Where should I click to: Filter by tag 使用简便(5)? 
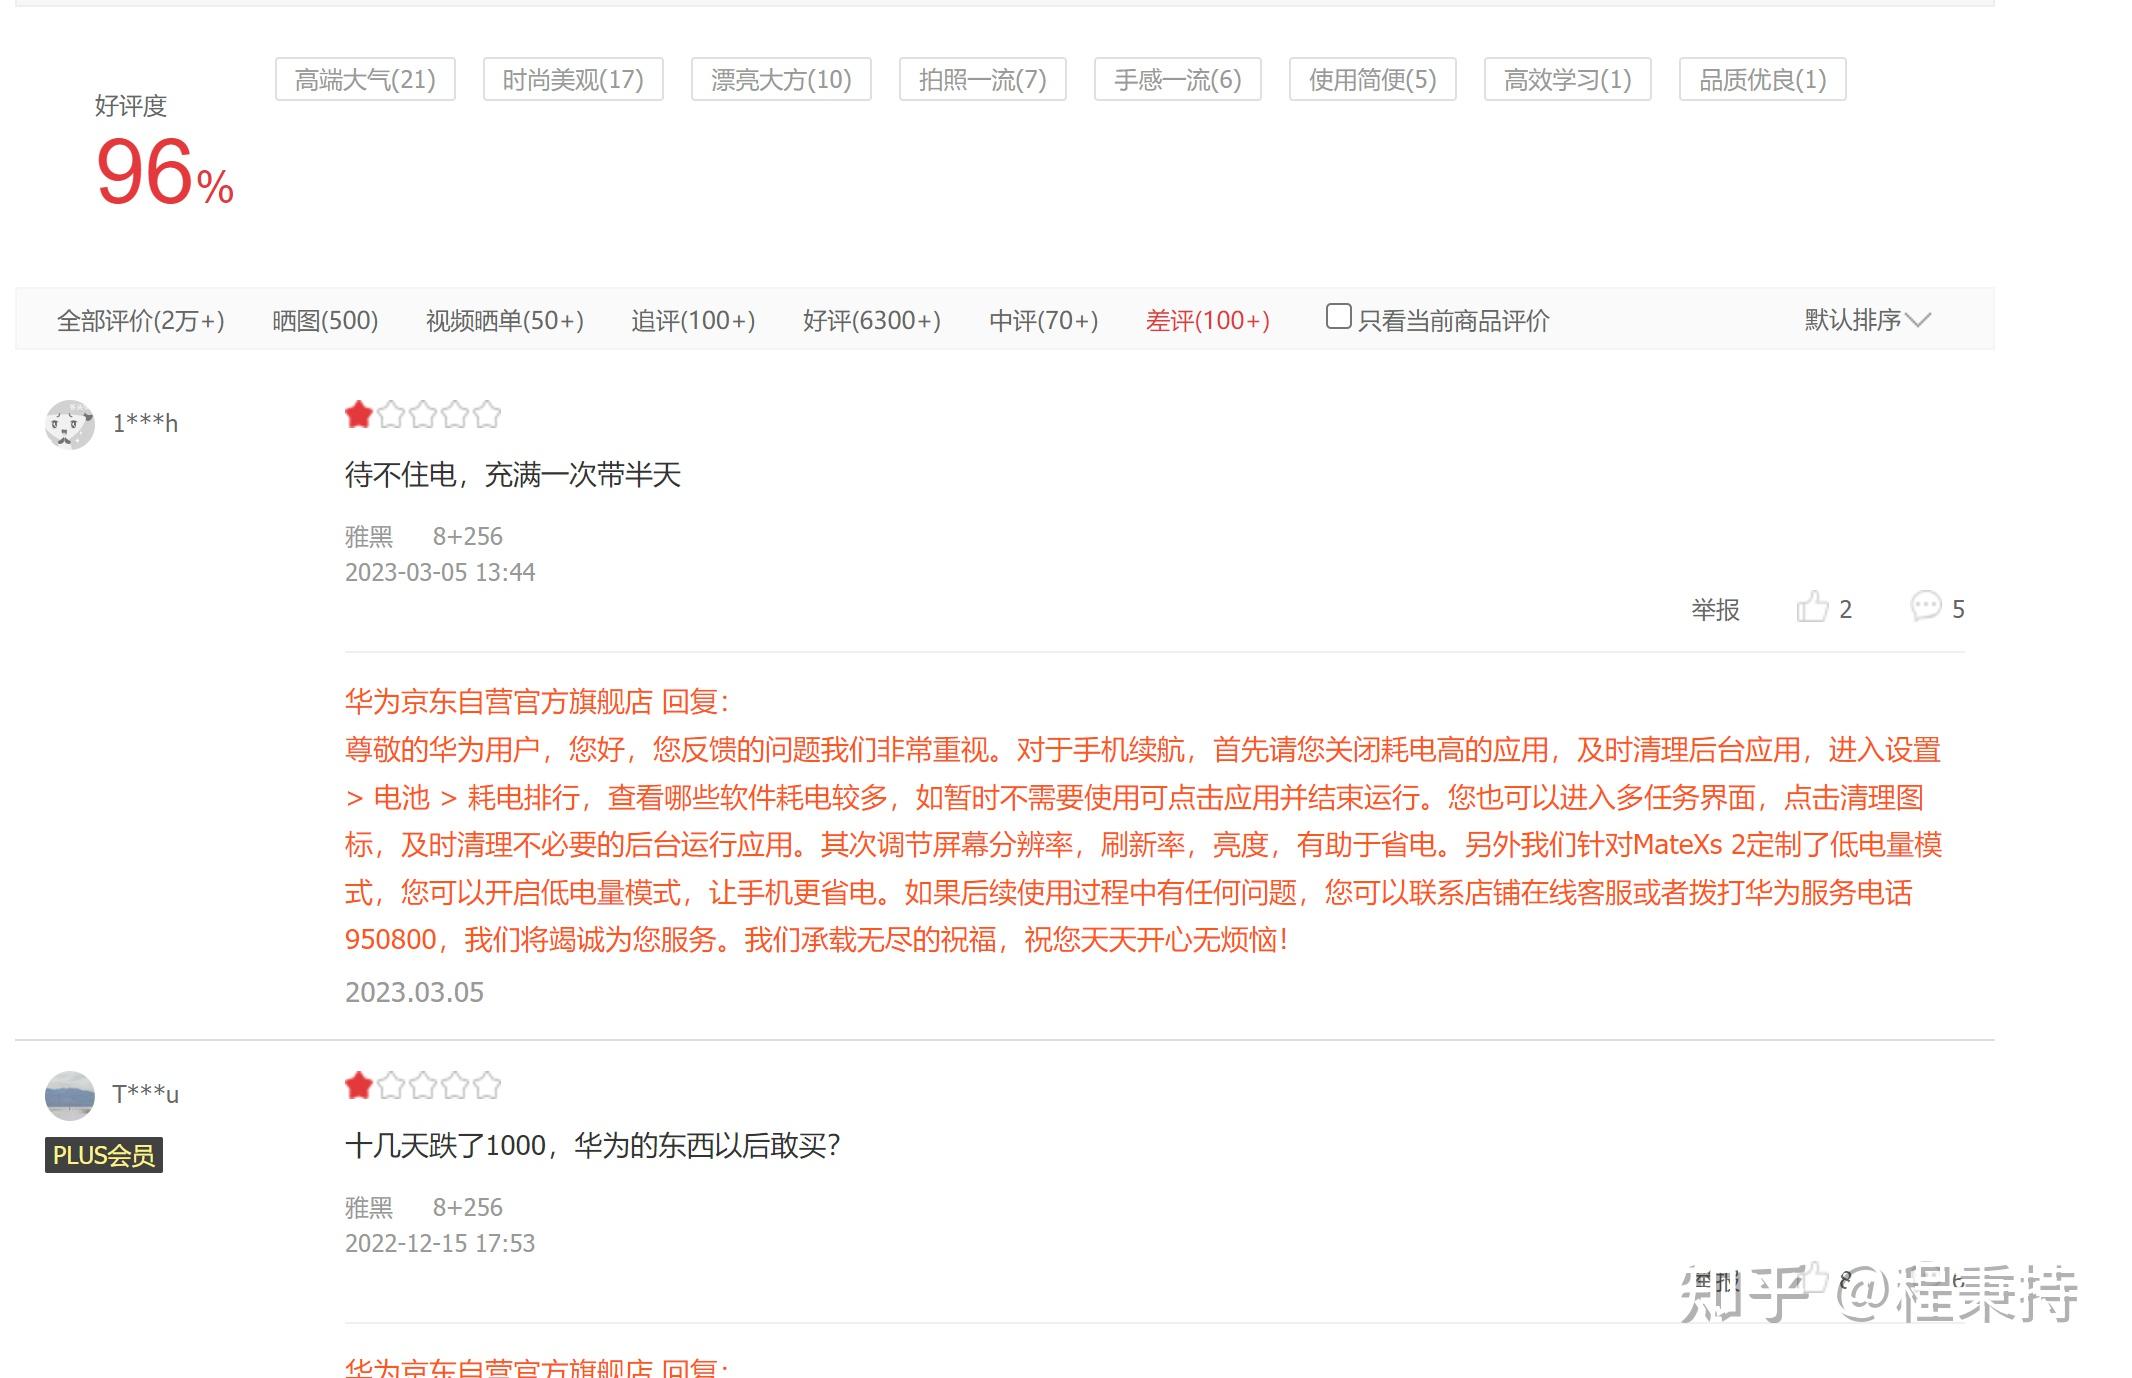pyautogui.click(x=1373, y=79)
